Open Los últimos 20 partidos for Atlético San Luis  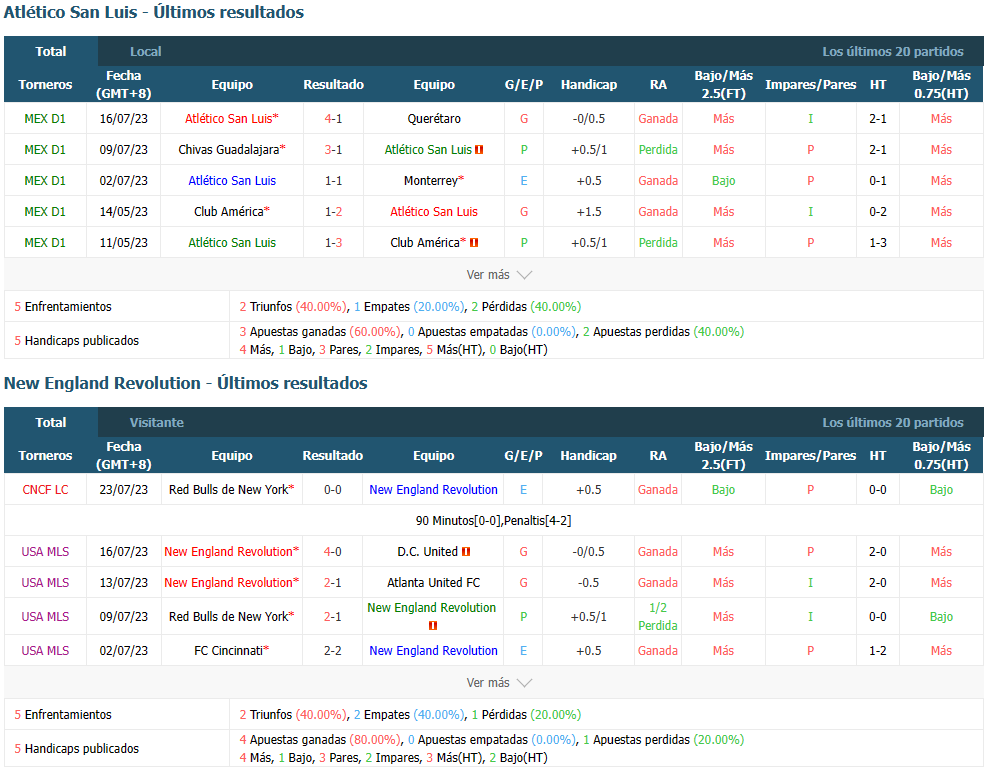(x=893, y=51)
